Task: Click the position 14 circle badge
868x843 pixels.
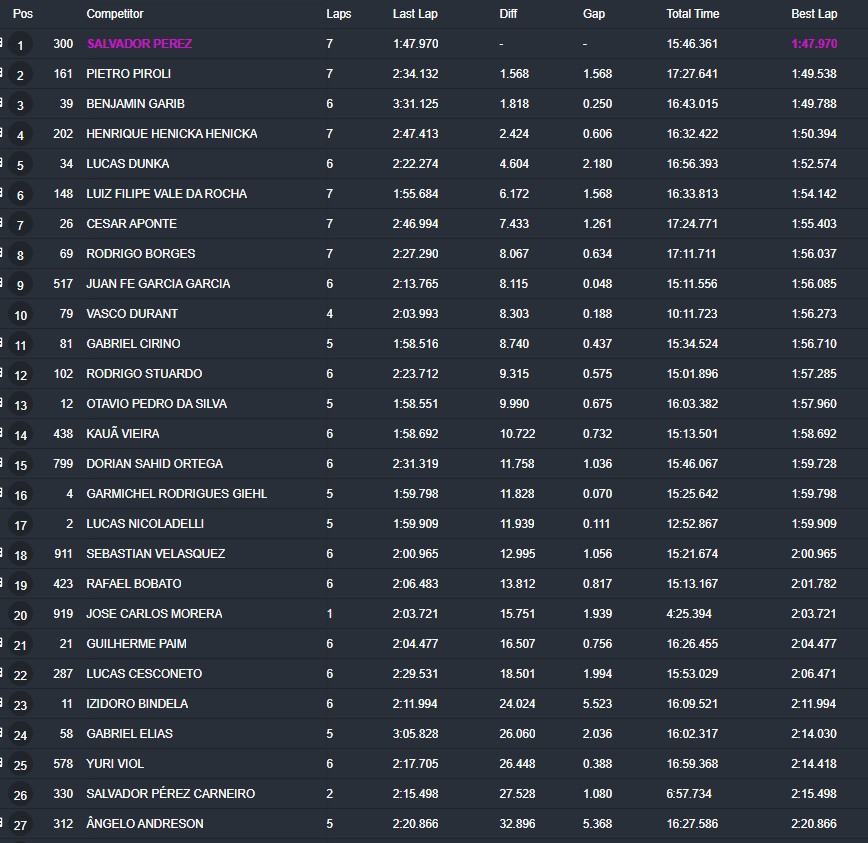Action: tap(21, 435)
